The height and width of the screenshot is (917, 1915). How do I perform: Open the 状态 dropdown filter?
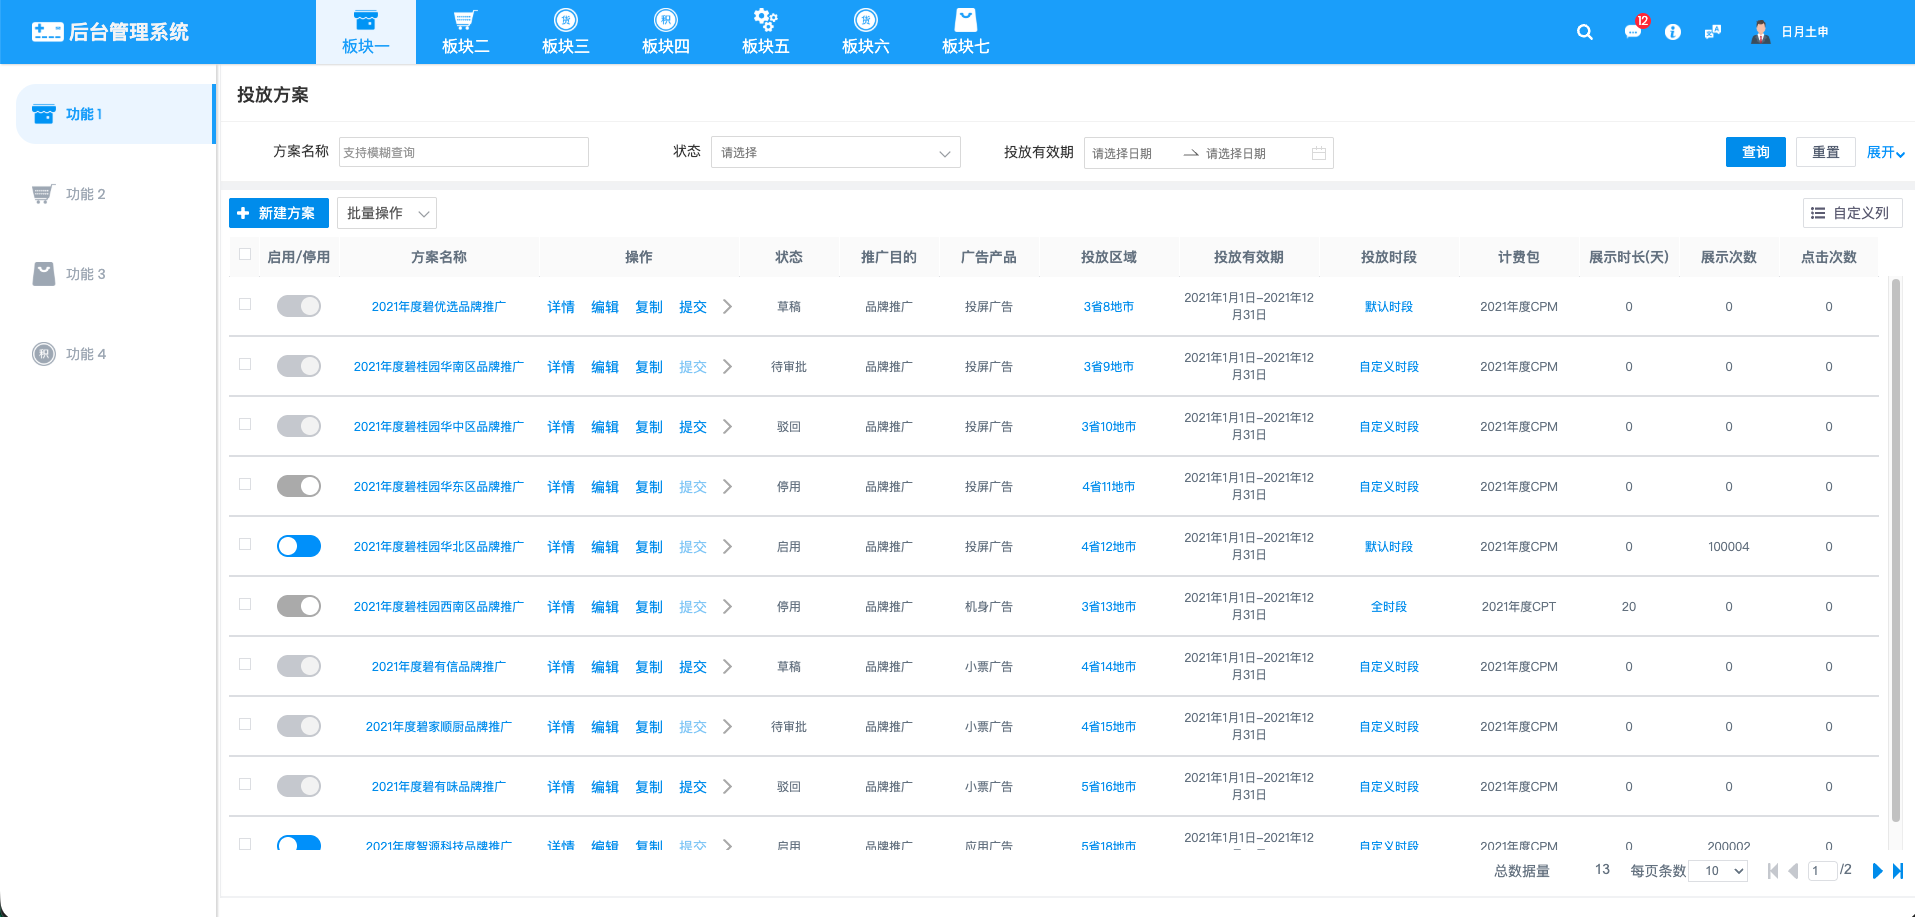click(x=835, y=153)
